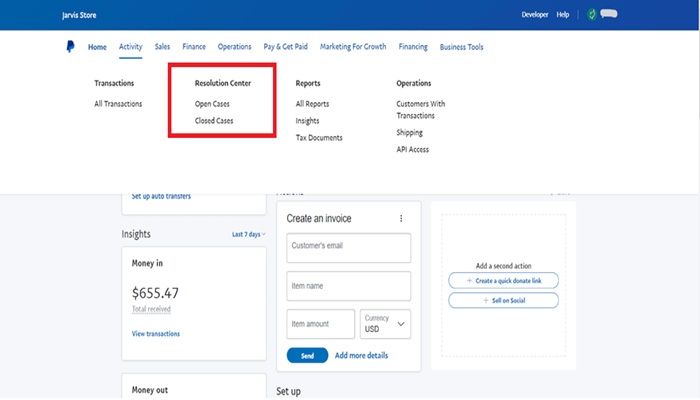Expand the Currency USD dropdown

coord(387,324)
